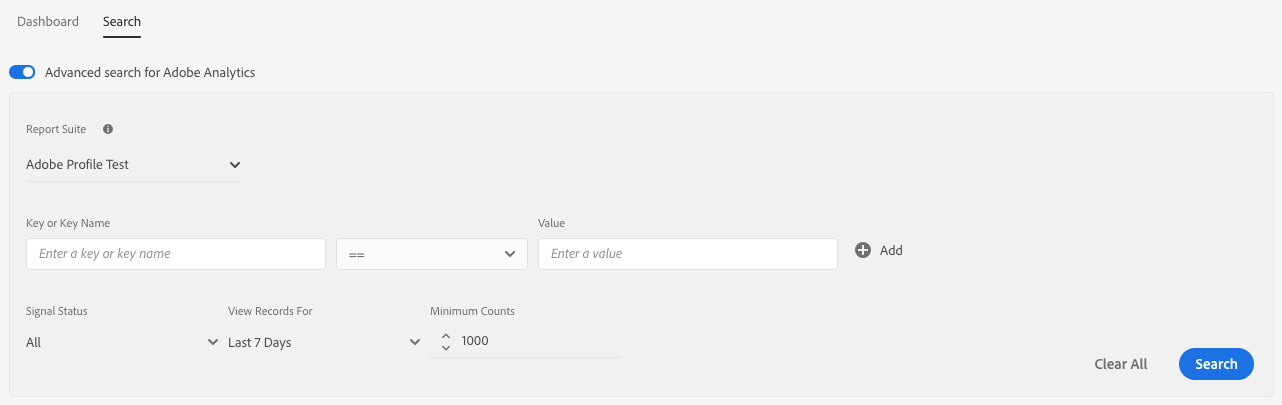Click the Clear All button

click(1121, 364)
